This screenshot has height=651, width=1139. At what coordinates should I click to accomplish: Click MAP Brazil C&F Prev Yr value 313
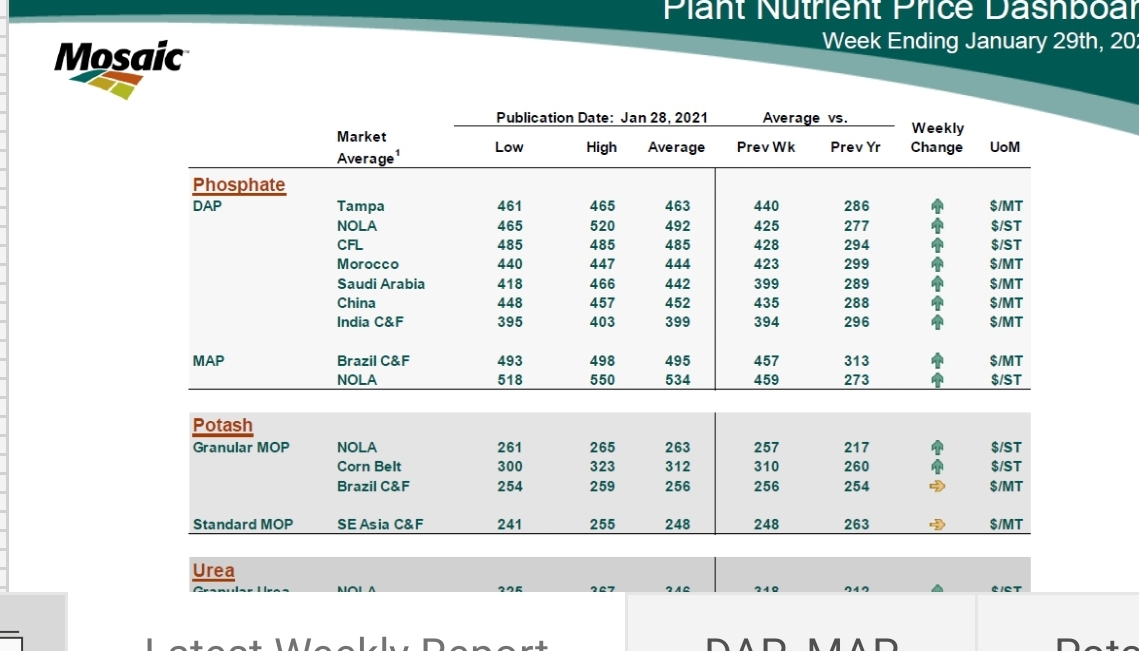point(856,360)
